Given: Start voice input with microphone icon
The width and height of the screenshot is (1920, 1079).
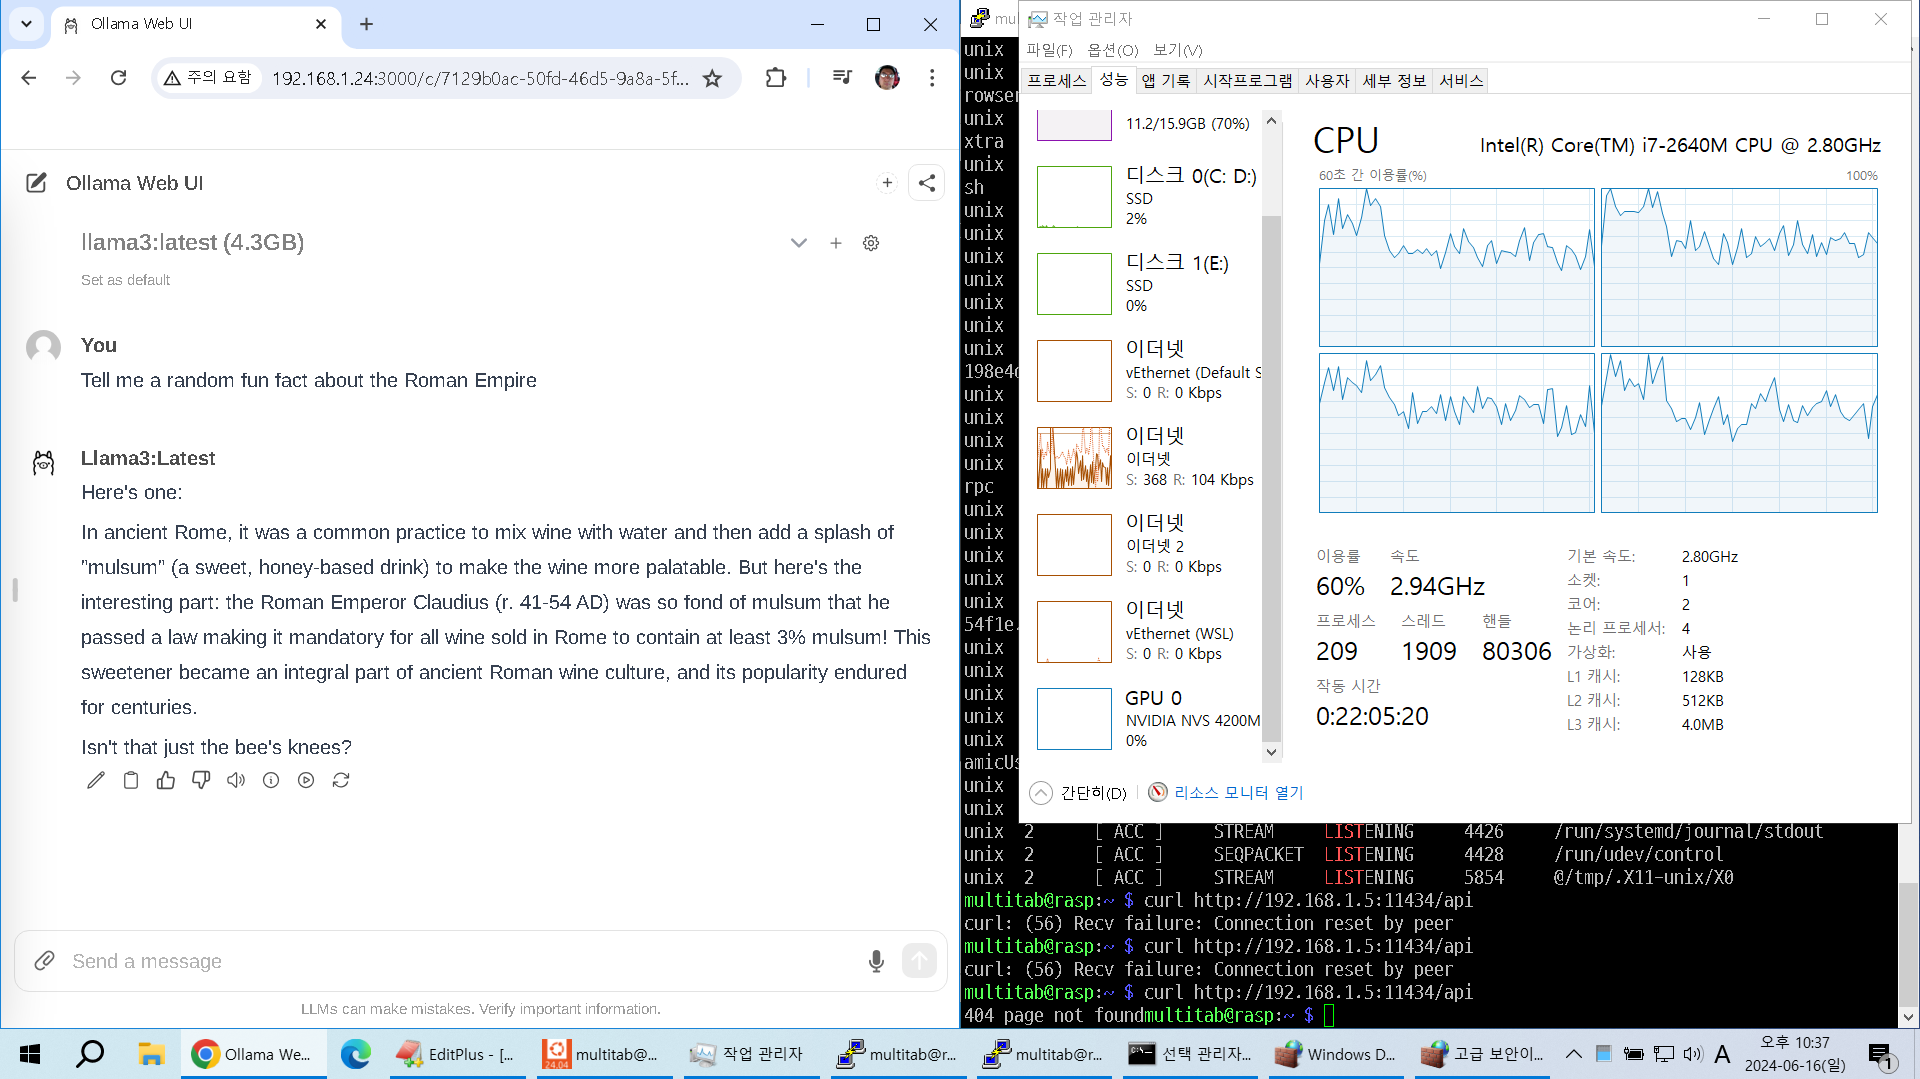Looking at the screenshot, I should 876,961.
